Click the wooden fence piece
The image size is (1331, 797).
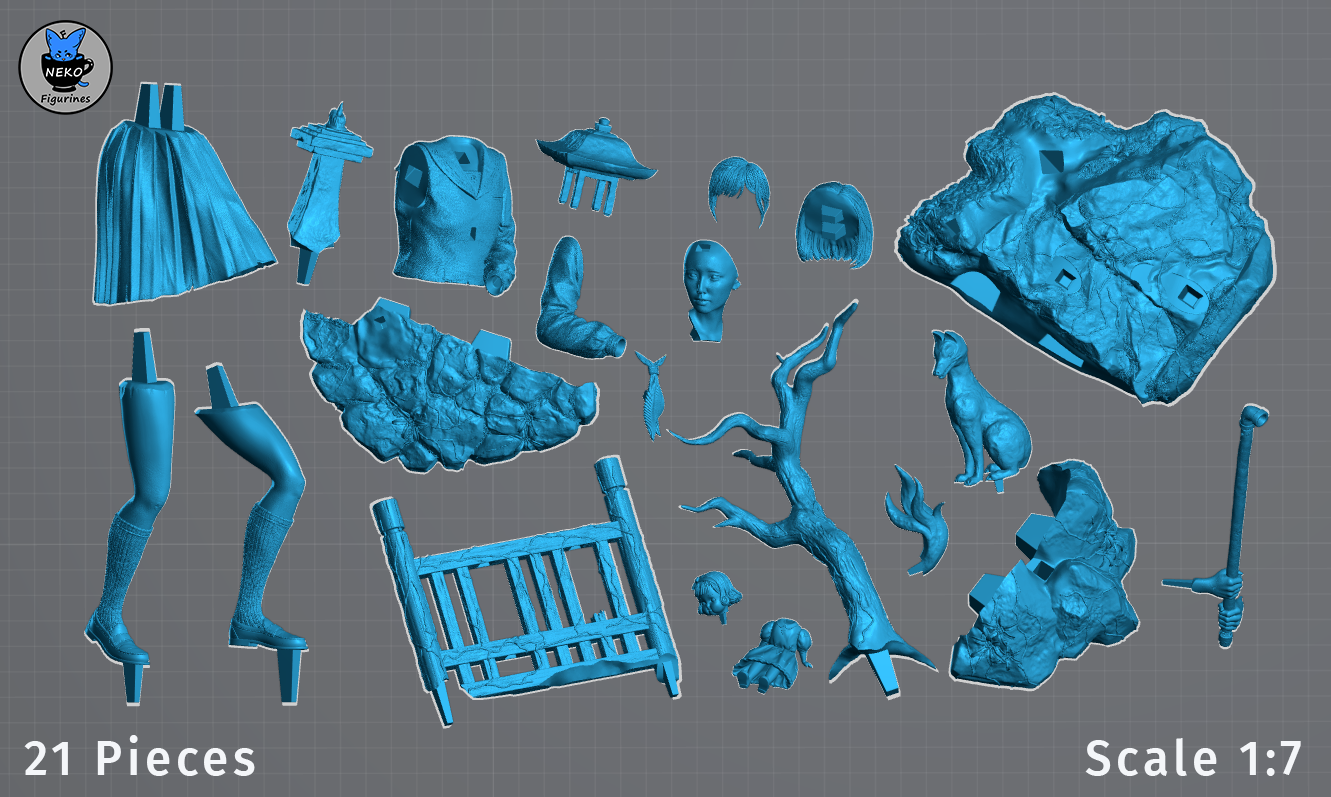coord(525,585)
